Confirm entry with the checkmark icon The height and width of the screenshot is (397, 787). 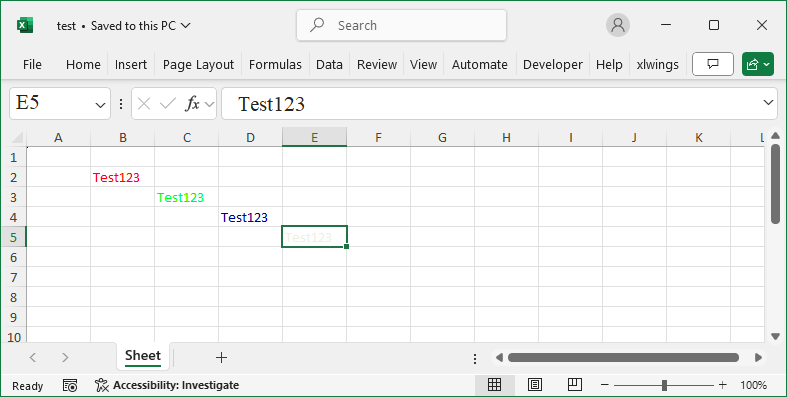click(168, 104)
